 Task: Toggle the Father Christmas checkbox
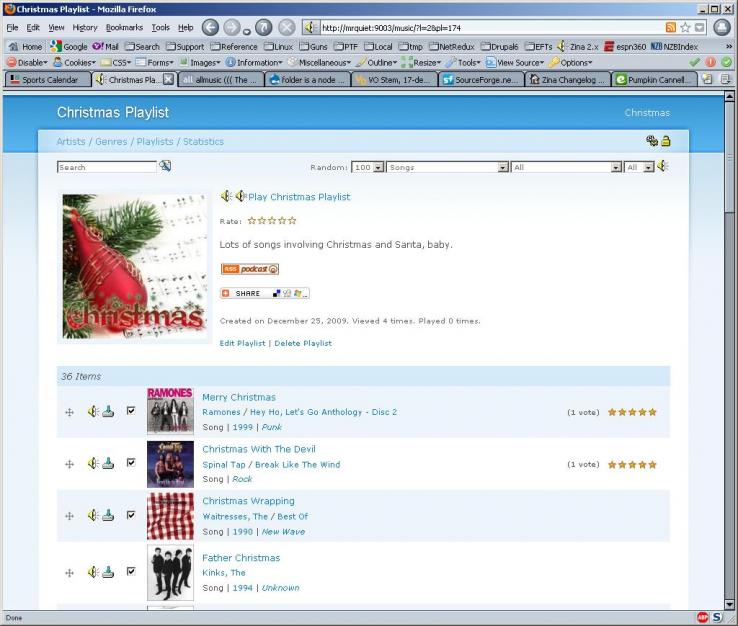tap(131, 571)
